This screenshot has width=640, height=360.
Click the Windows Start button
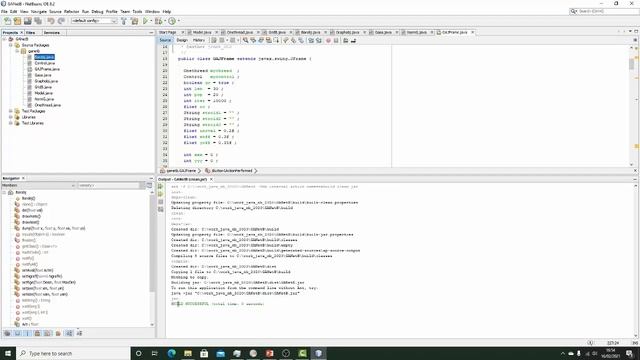click(x=8, y=353)
